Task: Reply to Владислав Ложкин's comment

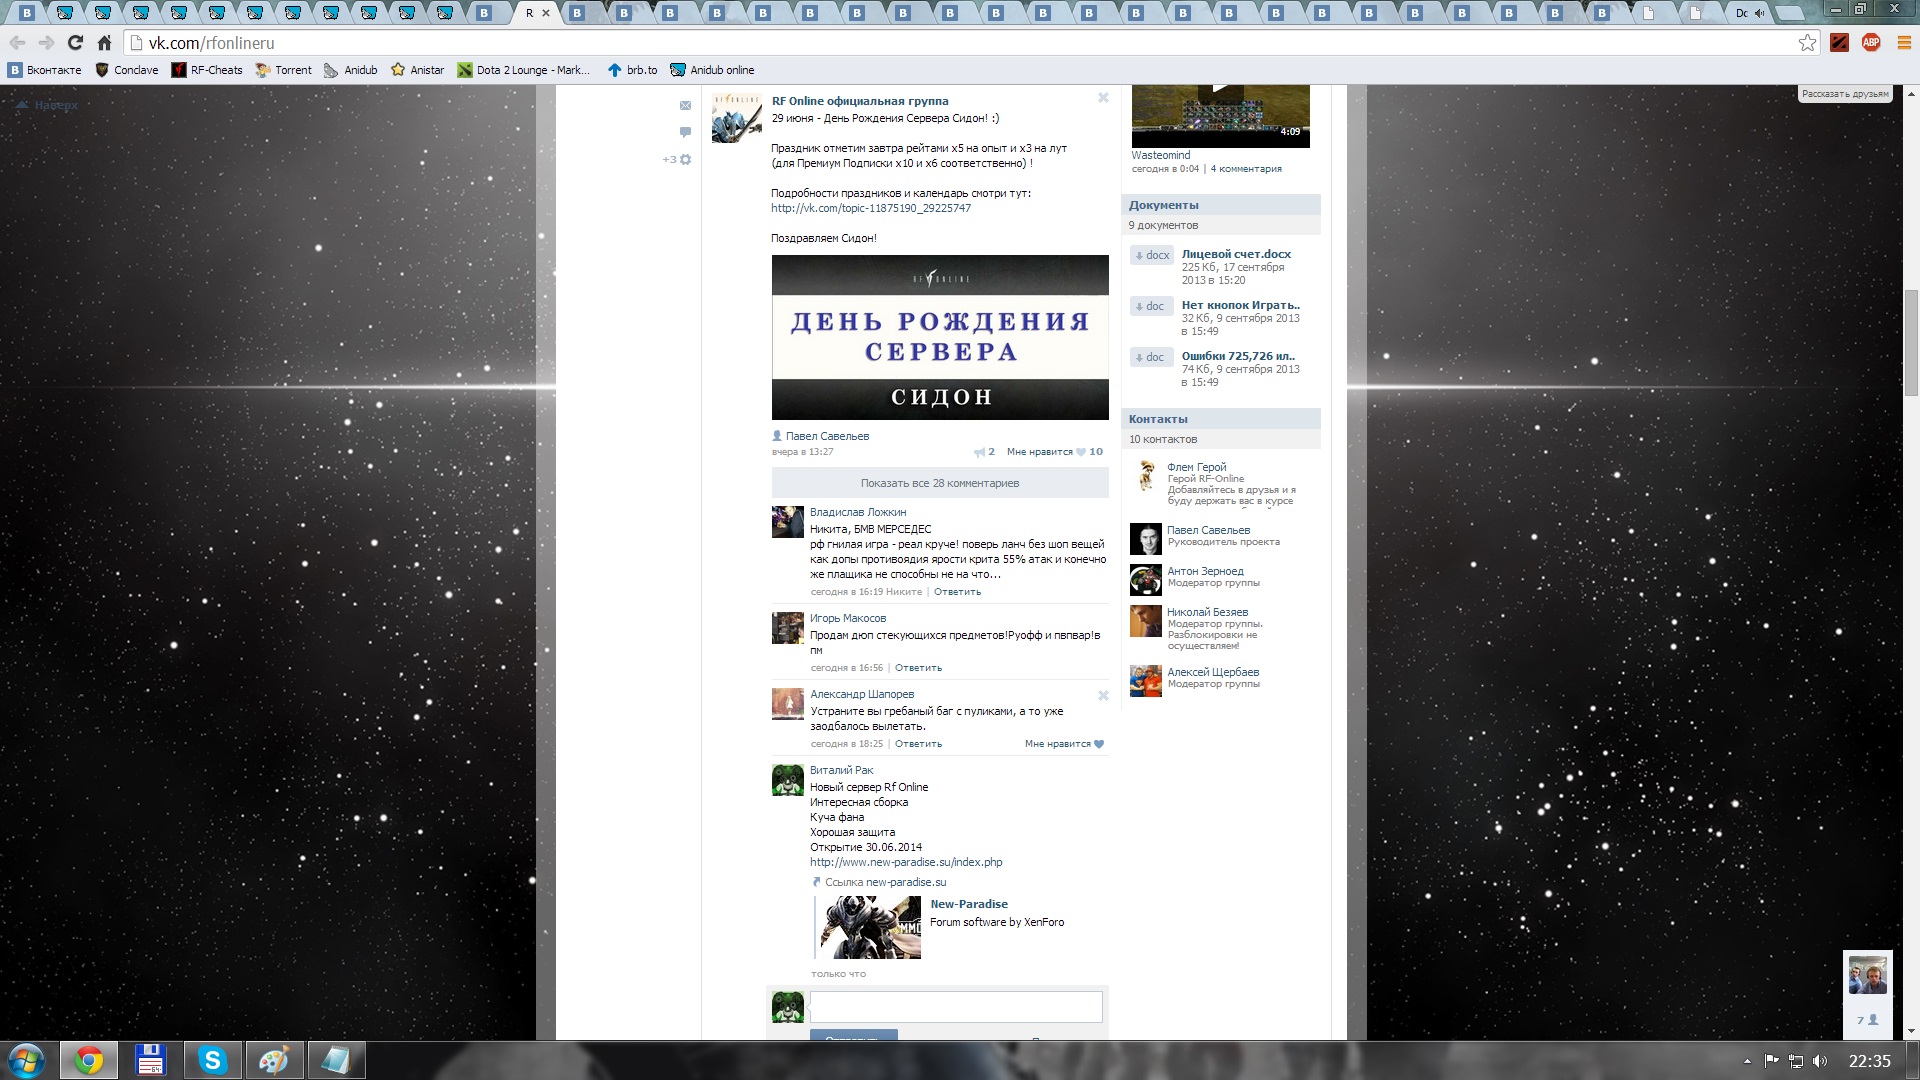Action: coord(957,592)
